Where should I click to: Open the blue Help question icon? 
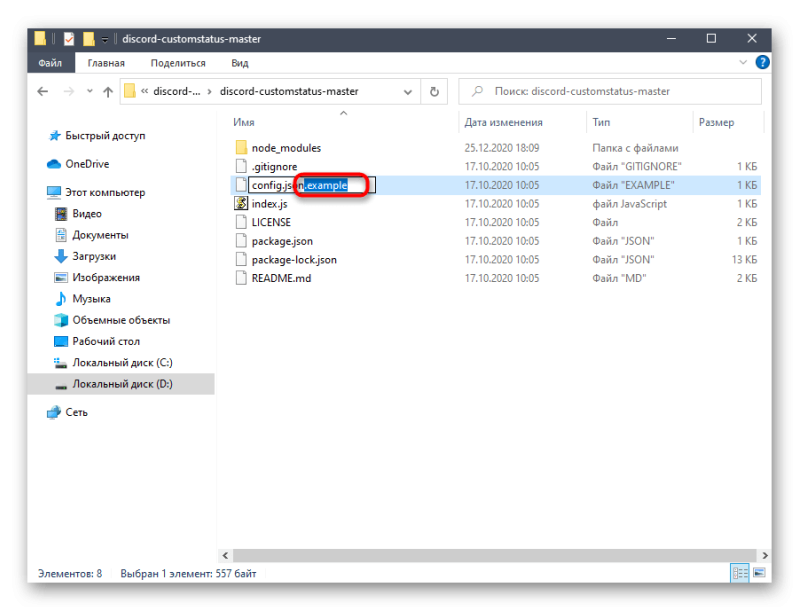coord(762,62)
